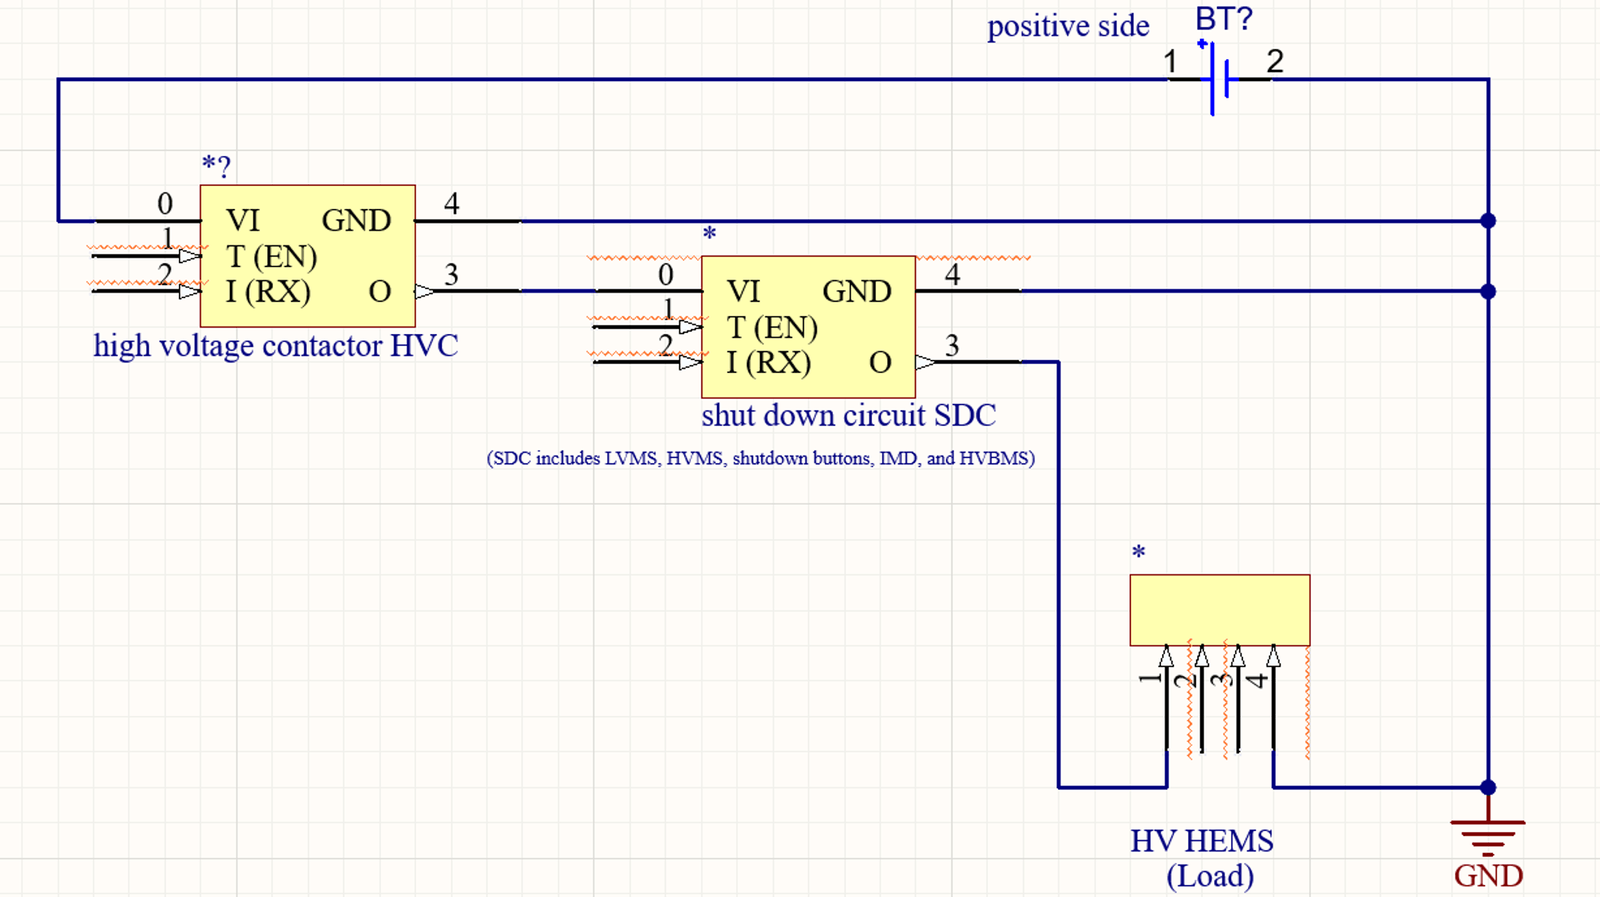This screenshot has height=897, width=1600.
Task: Select the T (EN) input pin arrow of HVC
Action: [190, 256]
